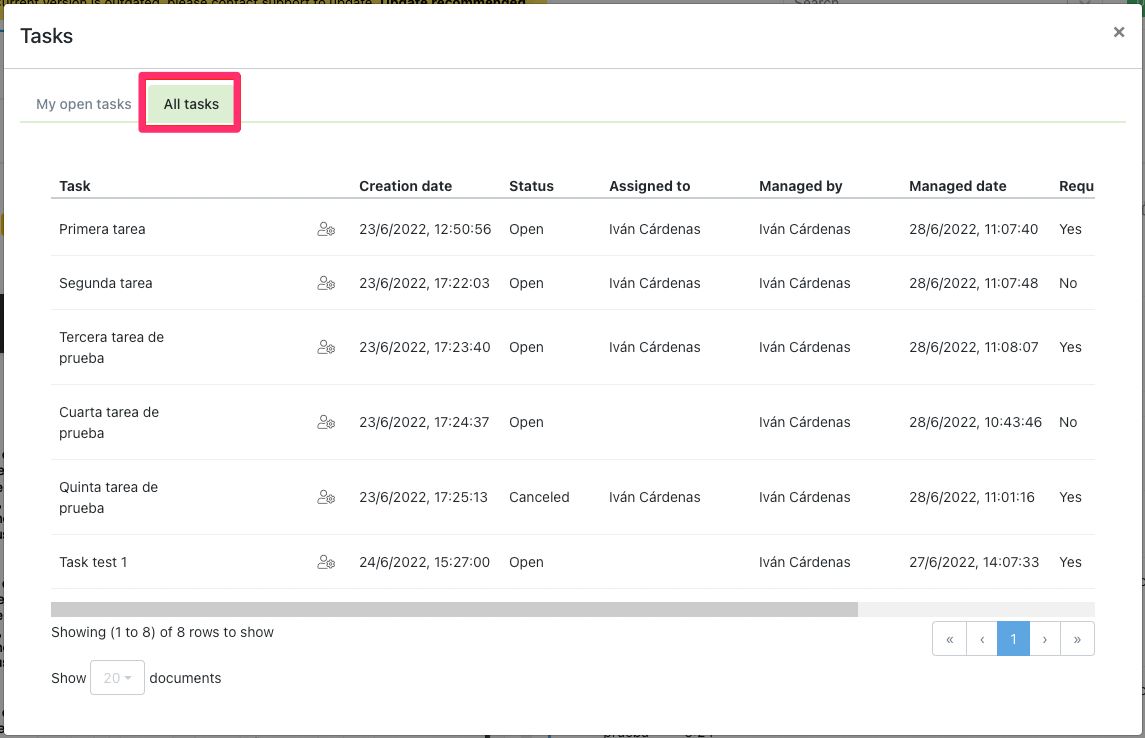Sort by the Creation date column header

click(405, 186)
